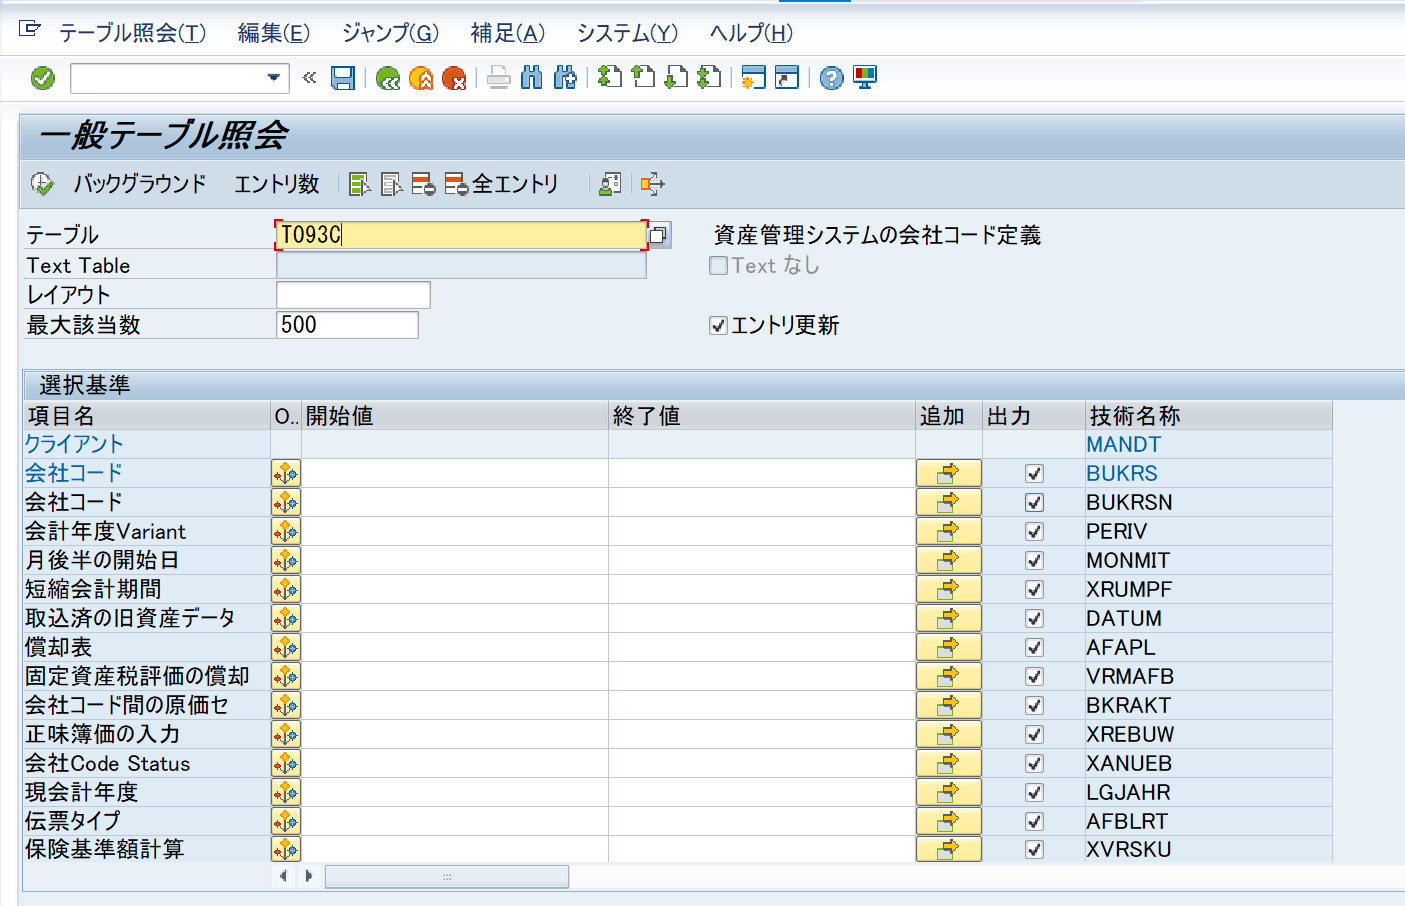This screenshot has height=906, width=1405.
Task: Click the バックグラウンド button
Action: pos(139,184)
